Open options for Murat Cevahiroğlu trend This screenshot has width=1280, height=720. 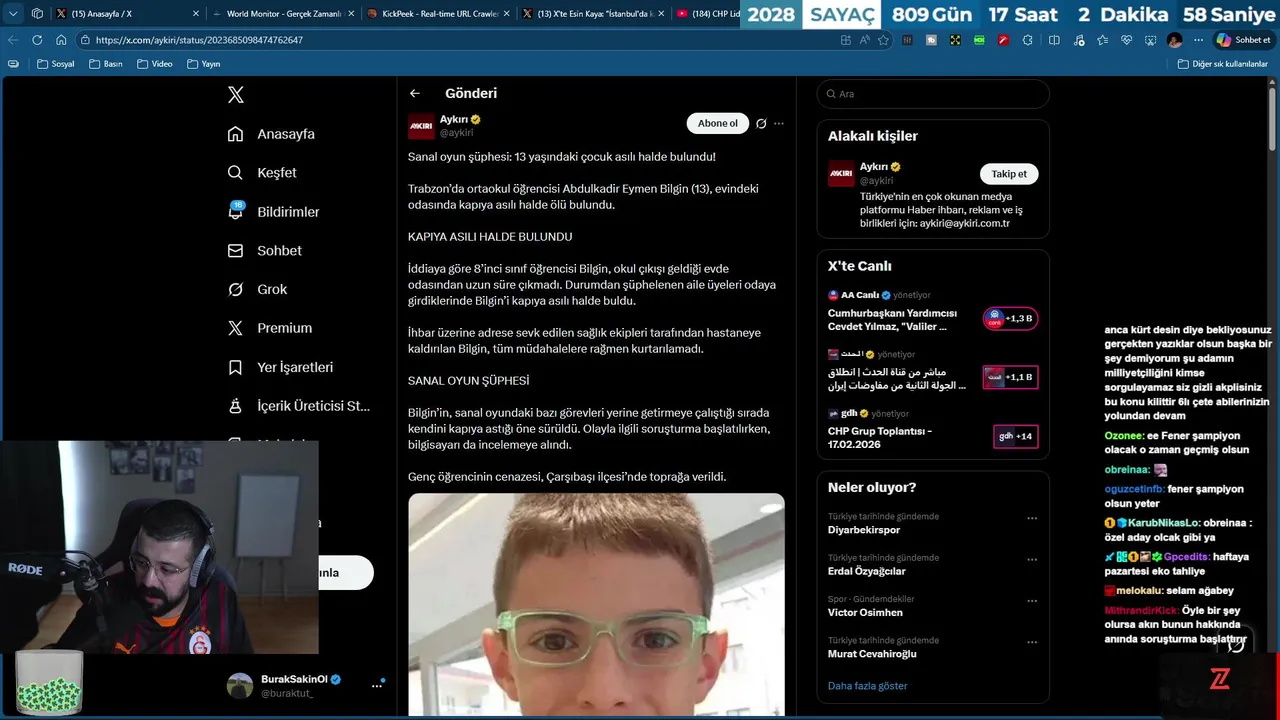pyautogui.click(x=1032, y=642)
